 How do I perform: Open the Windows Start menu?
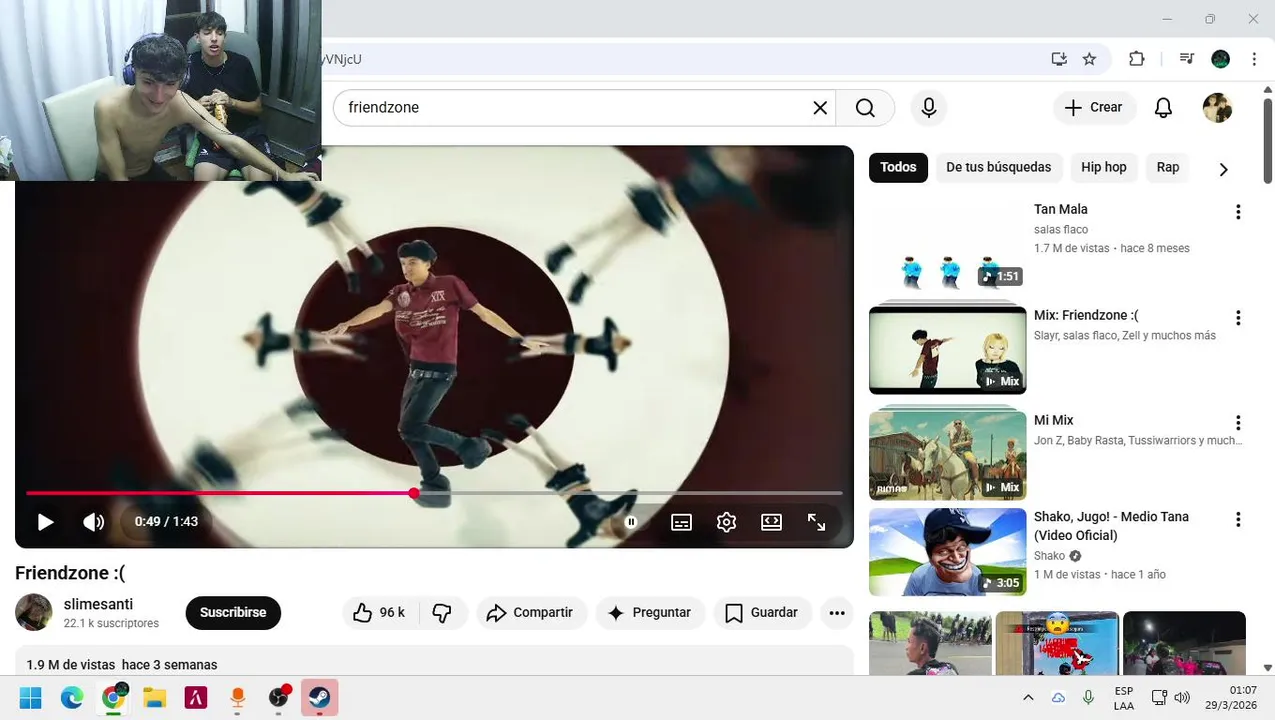31,698
